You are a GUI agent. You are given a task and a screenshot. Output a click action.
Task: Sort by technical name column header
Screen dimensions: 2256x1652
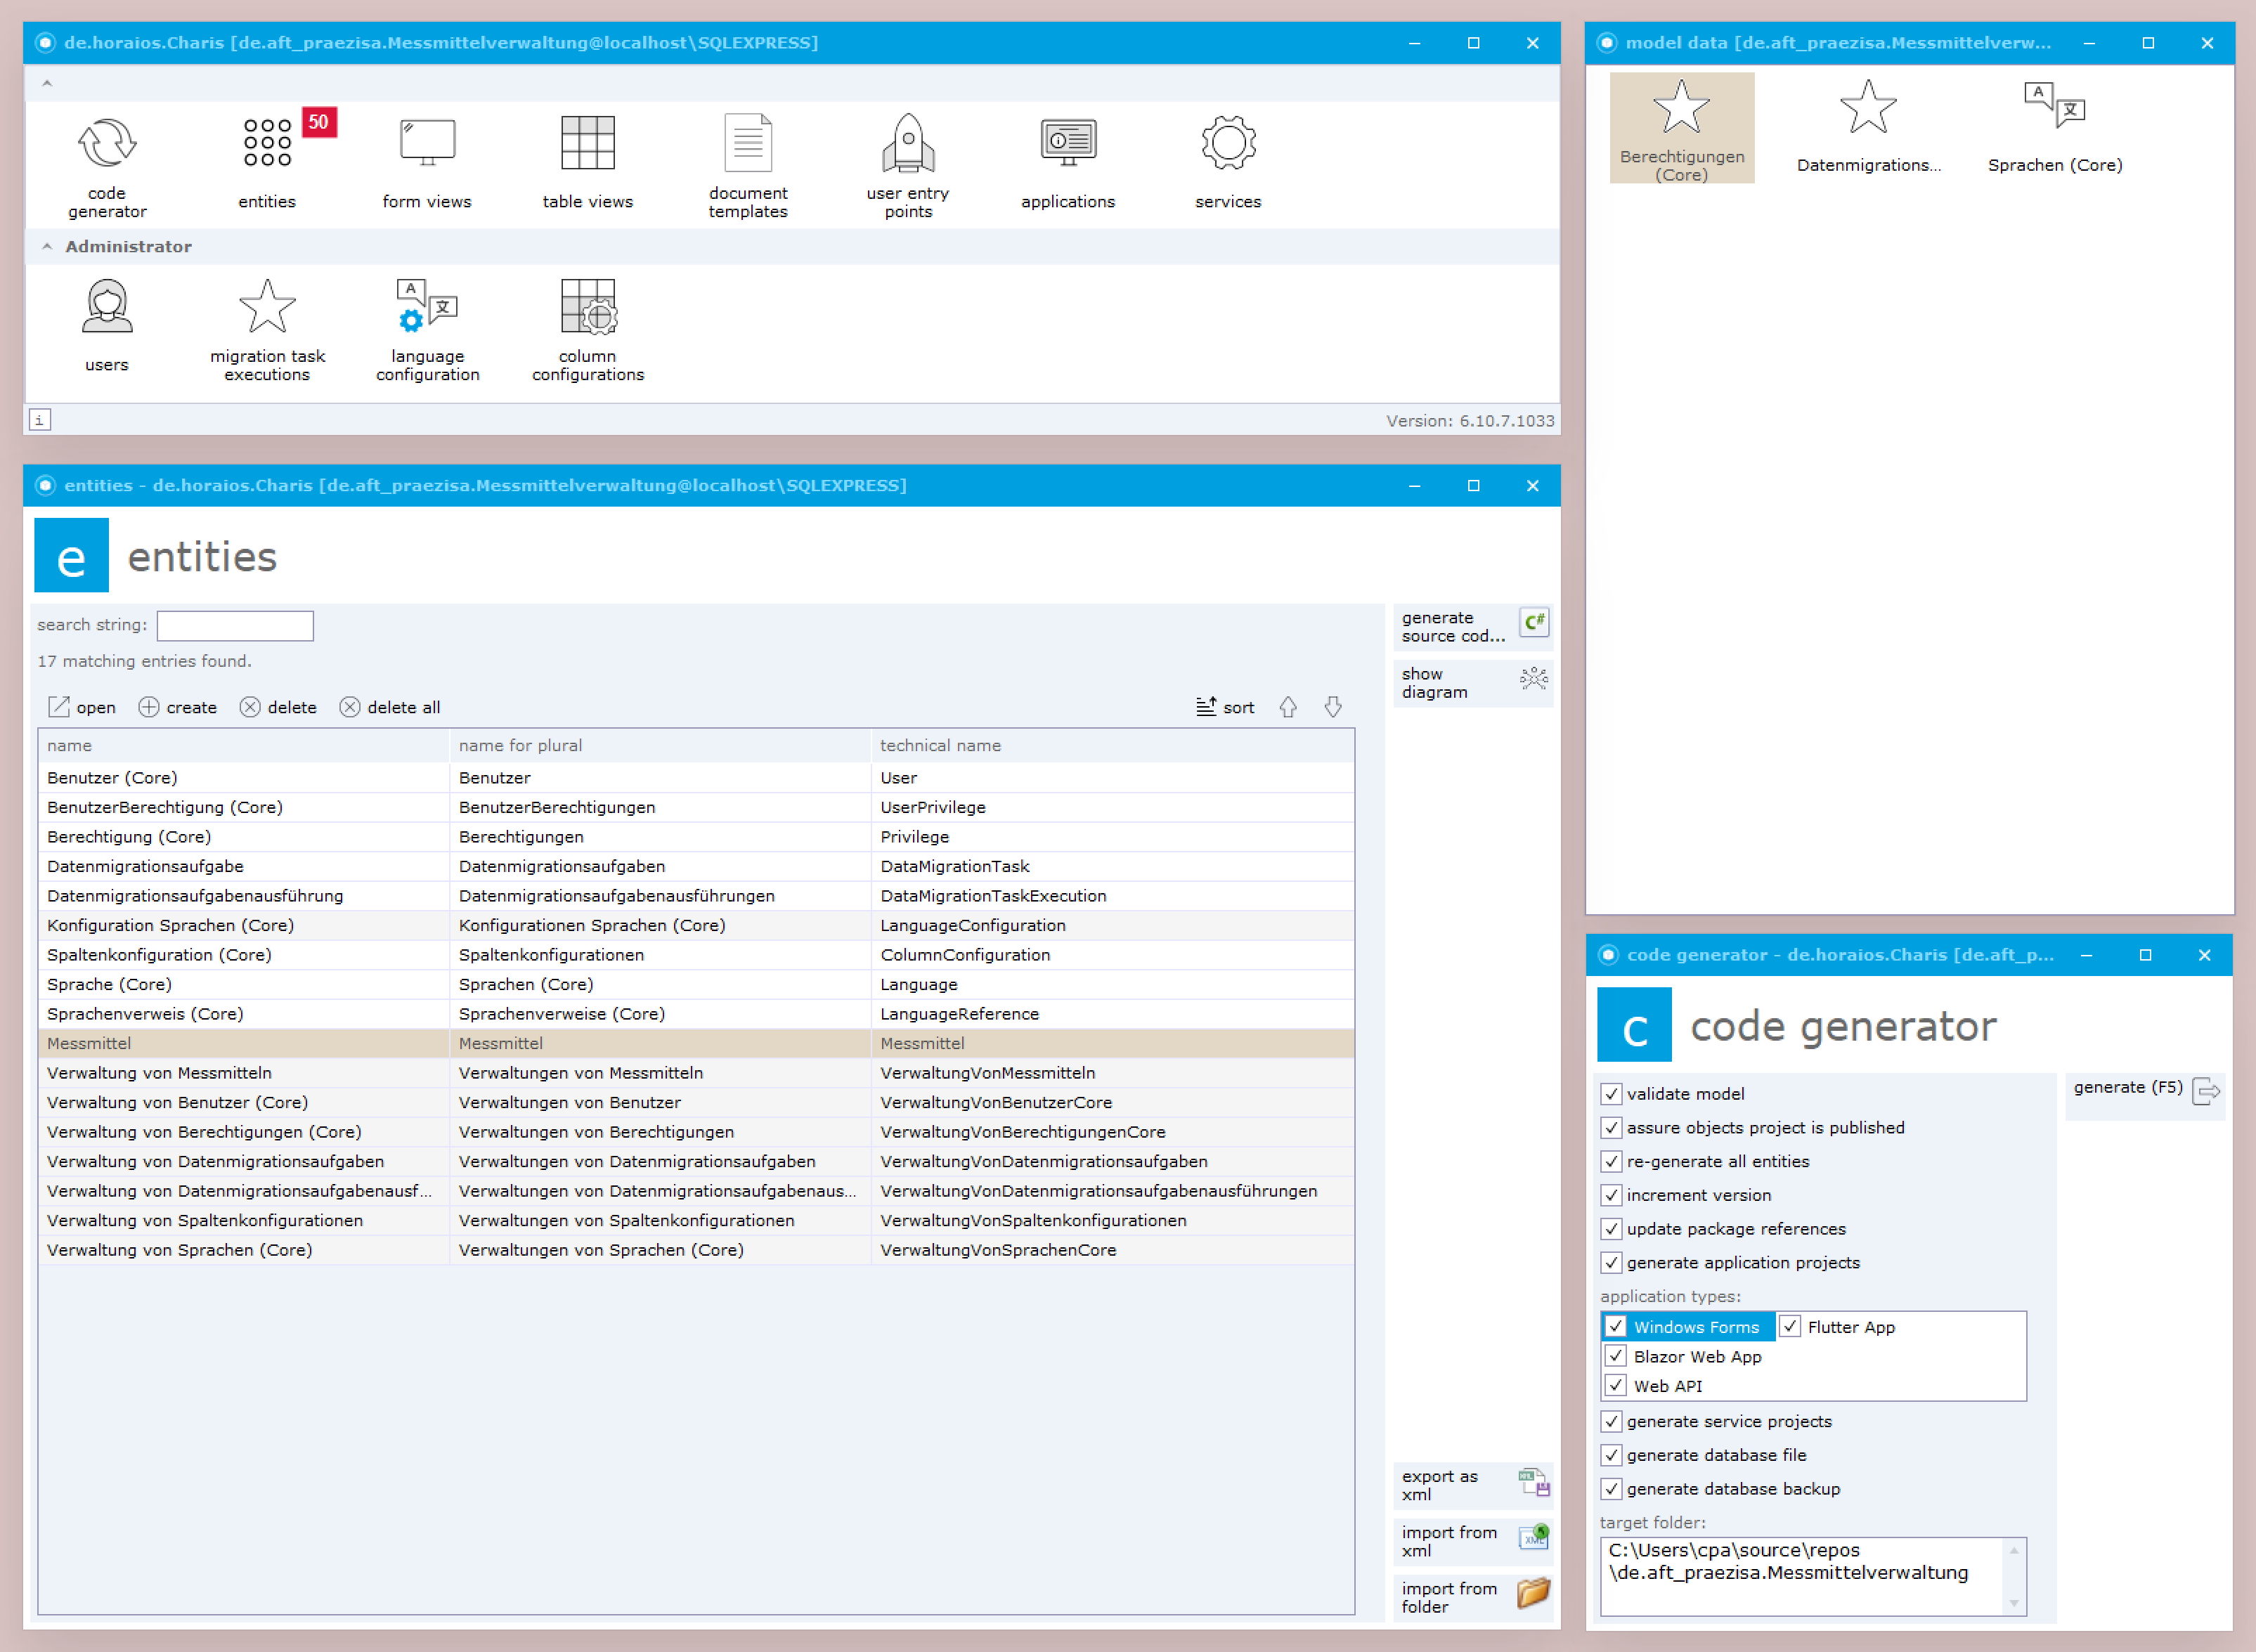(1112, 746)
